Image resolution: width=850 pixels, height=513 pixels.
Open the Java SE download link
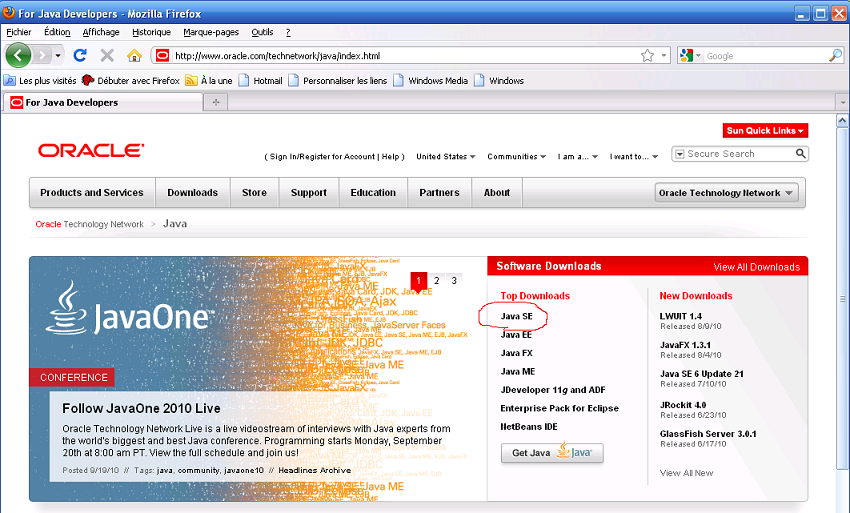coord(517,316)
